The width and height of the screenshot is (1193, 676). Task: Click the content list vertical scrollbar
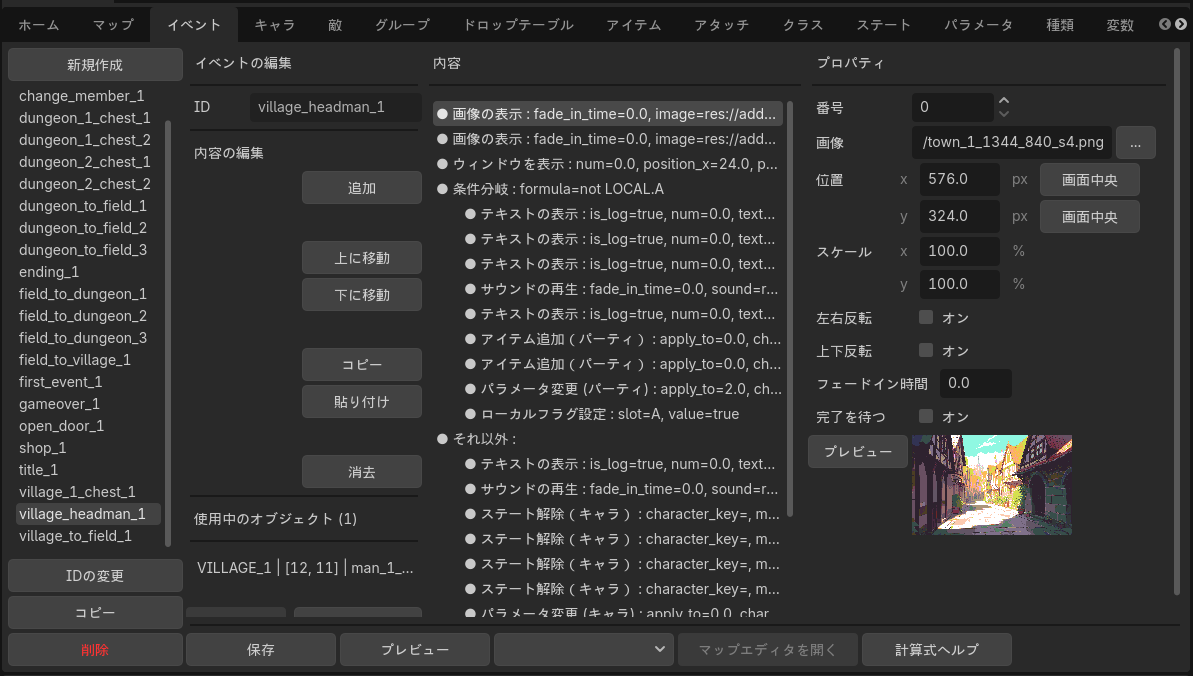click(x=790, y=308)
